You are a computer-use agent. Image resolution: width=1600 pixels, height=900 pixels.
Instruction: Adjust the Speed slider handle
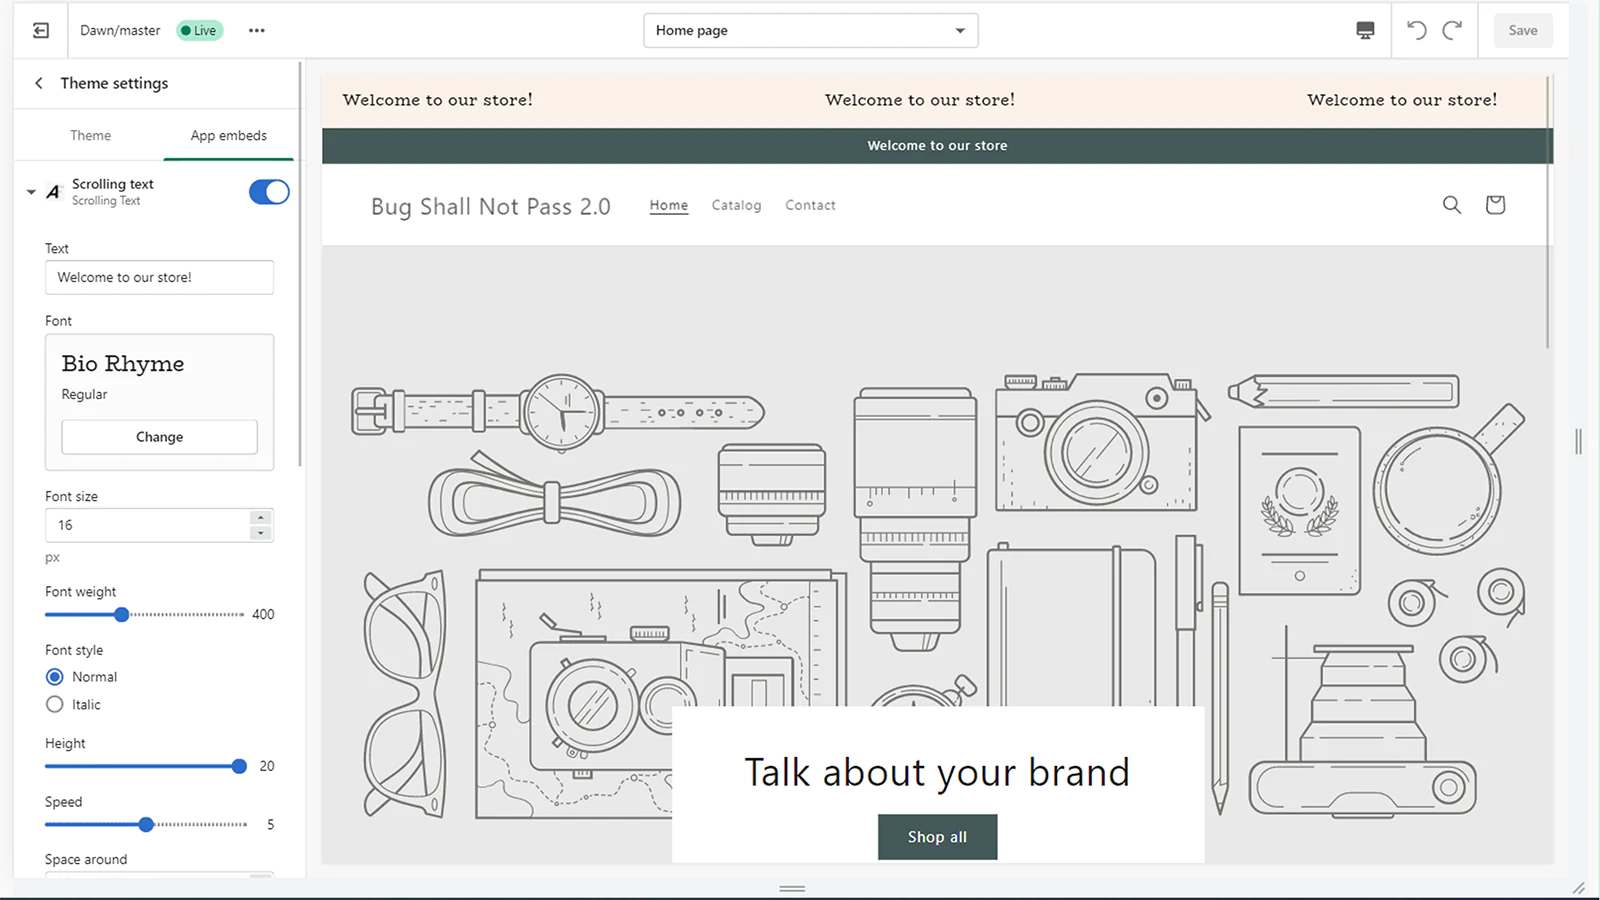[146, 824]
